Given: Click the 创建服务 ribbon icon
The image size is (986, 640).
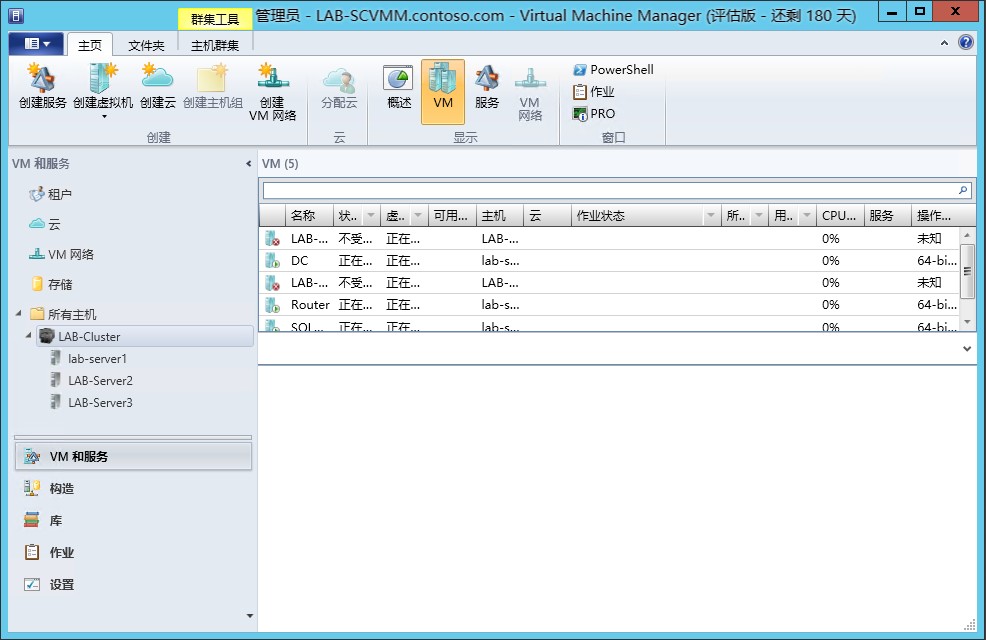Looking at the screenshot, I should [42, 87].
